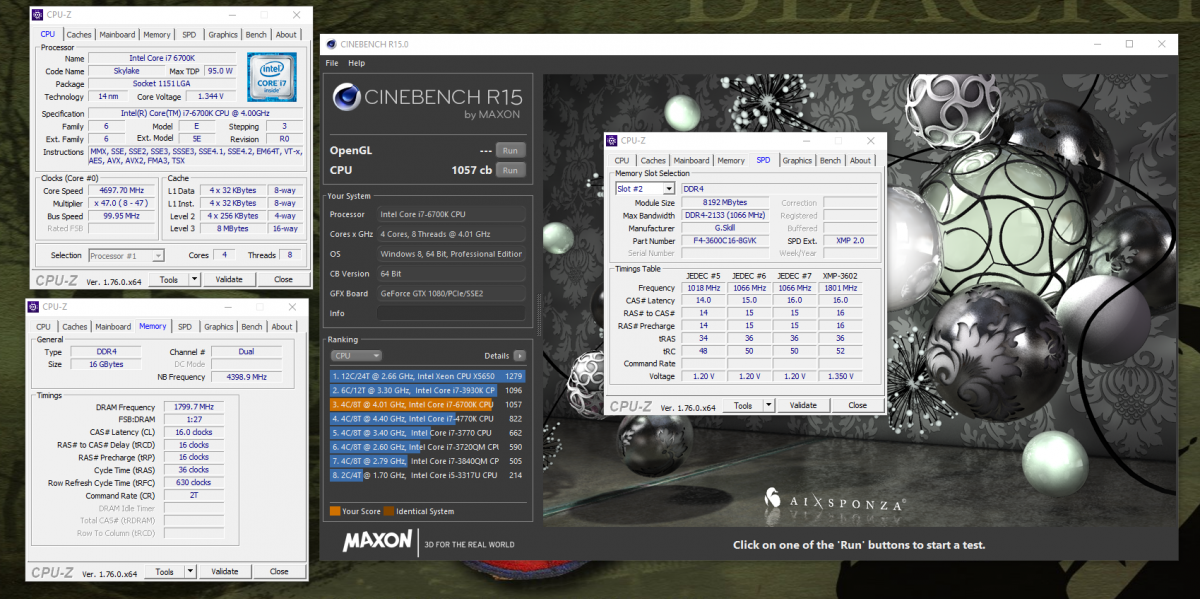Screen dimensions: 1200x599
Task: Click Close button in CPU-Z memory window
Action: point(279,572)
